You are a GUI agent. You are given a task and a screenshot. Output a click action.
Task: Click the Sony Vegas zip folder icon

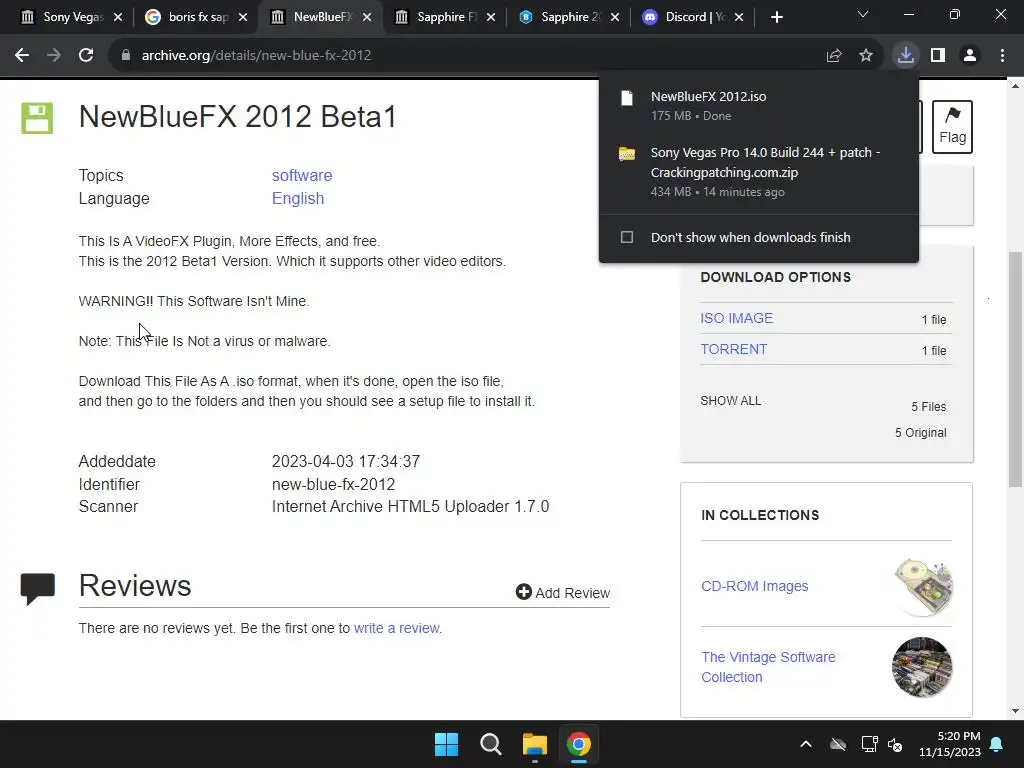coord(626,154)
